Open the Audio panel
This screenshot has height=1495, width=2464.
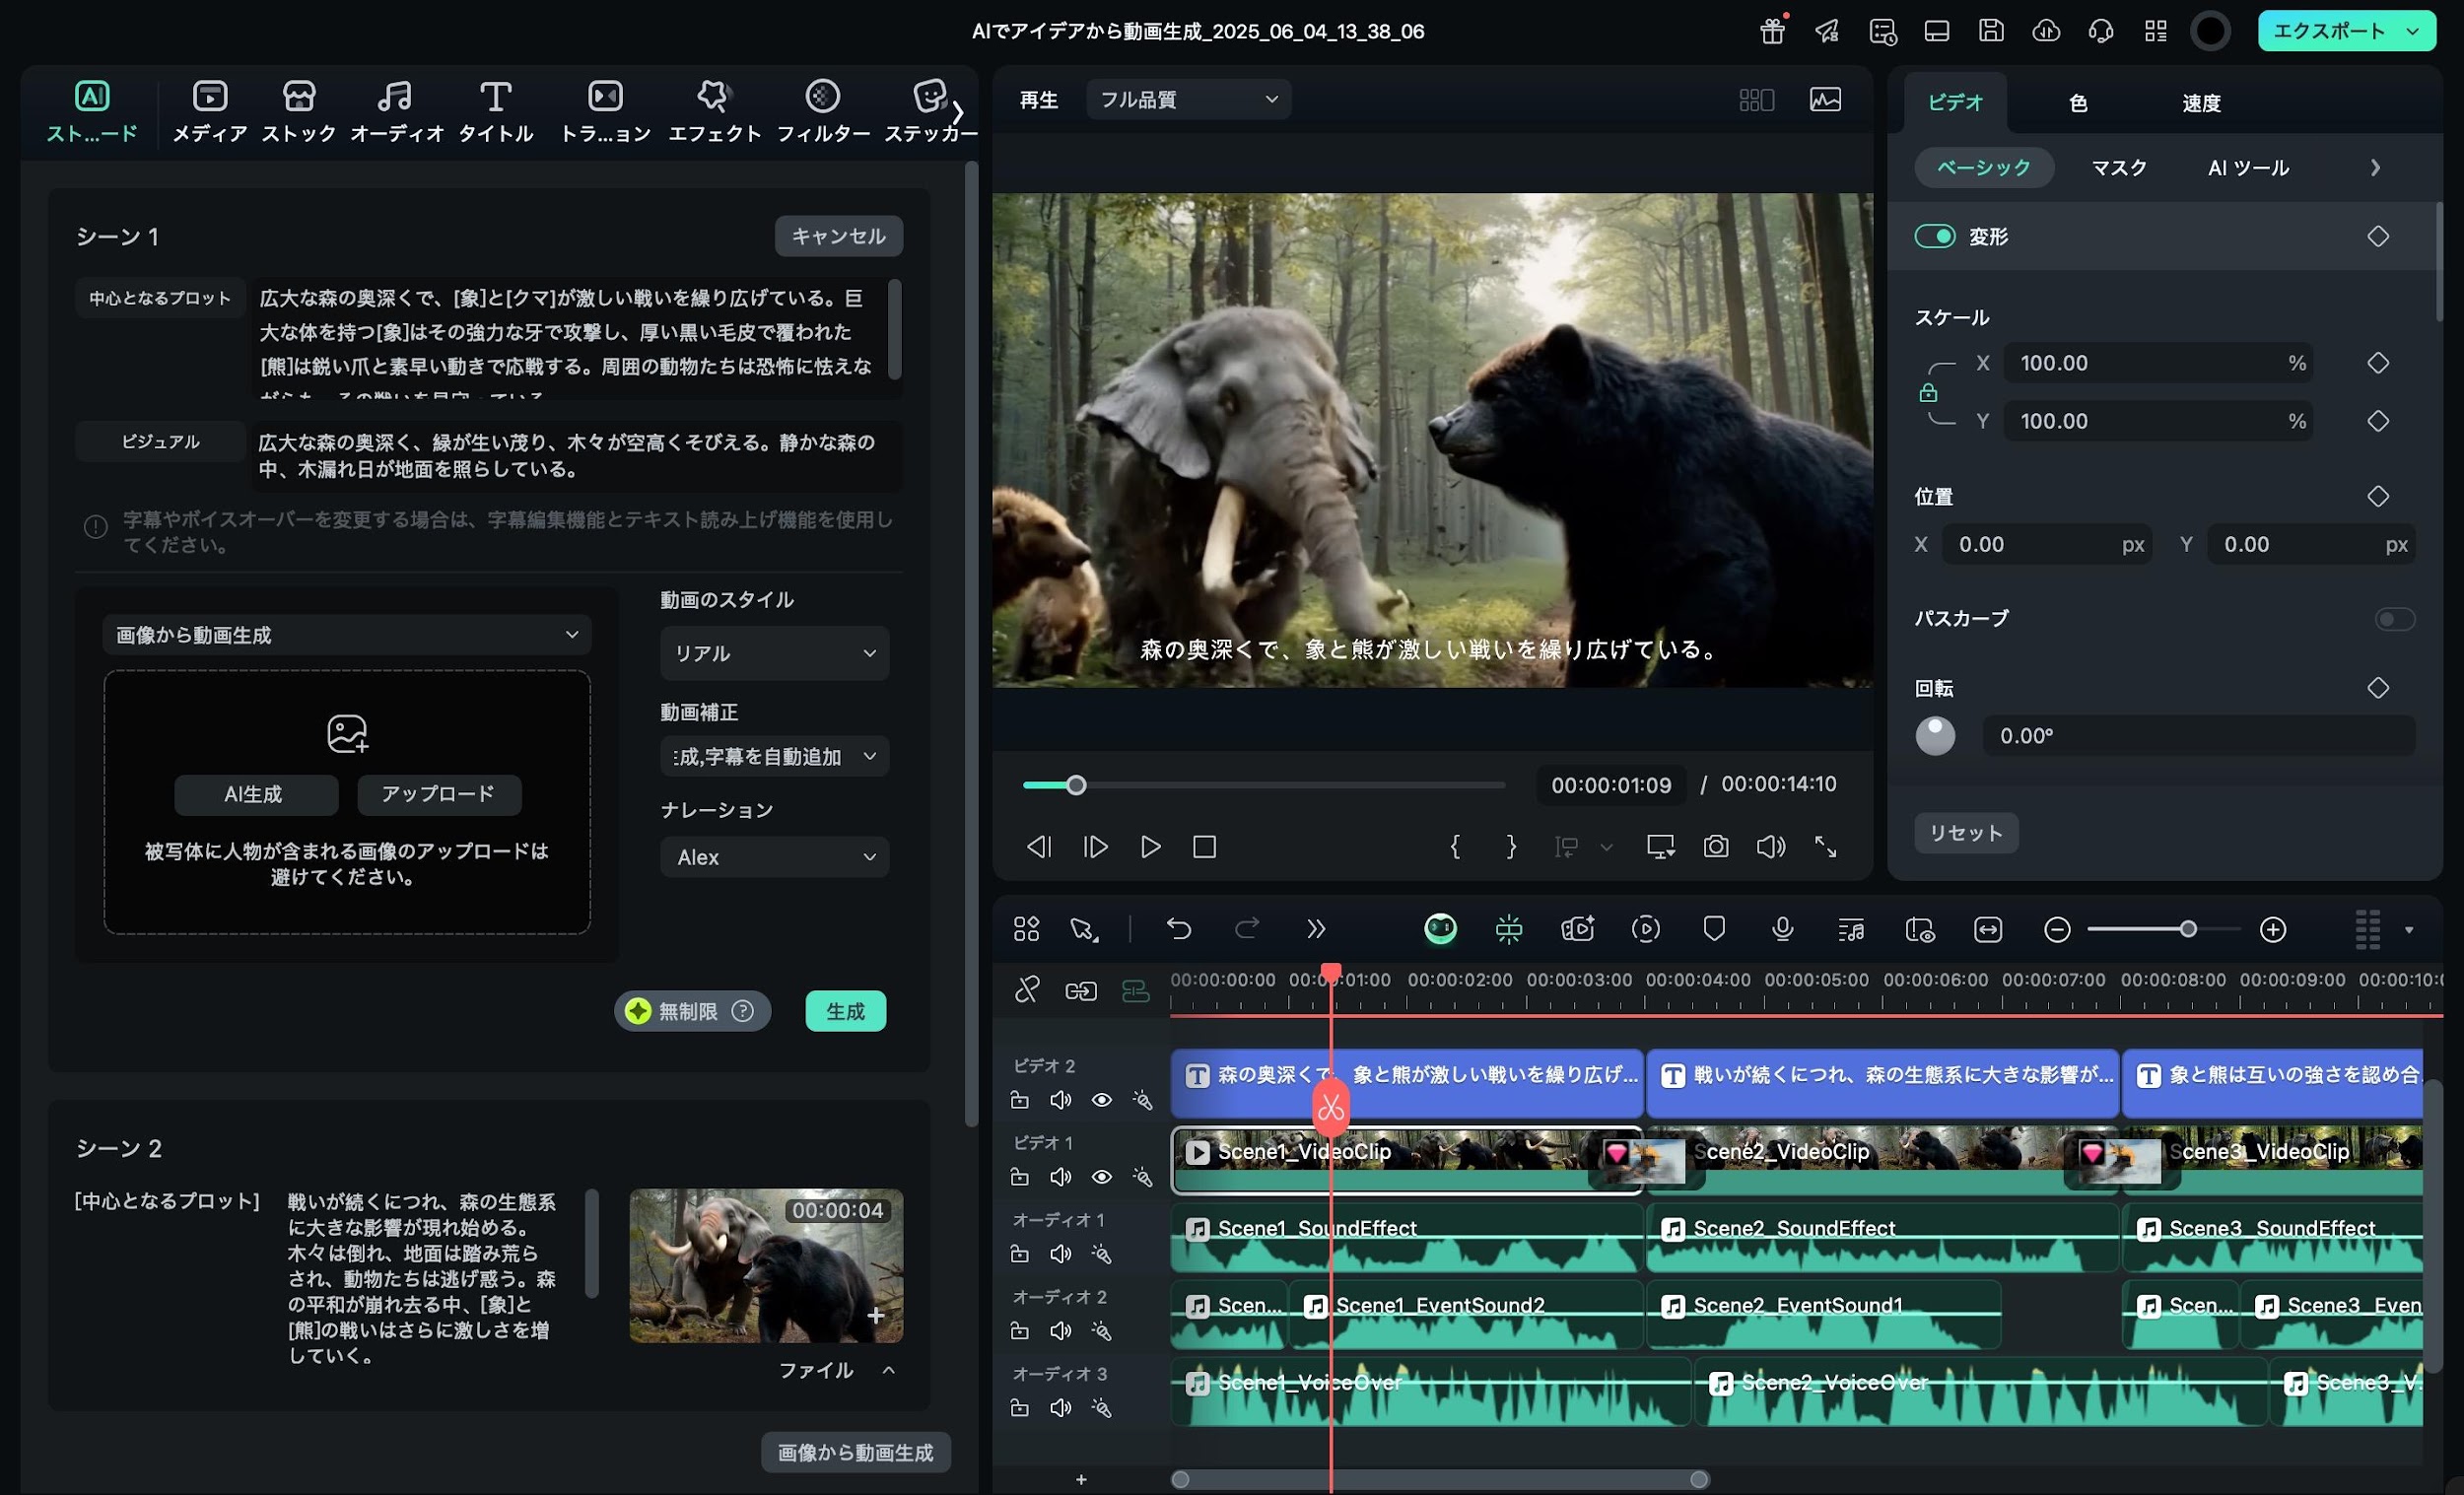click(x=396, y=111)
